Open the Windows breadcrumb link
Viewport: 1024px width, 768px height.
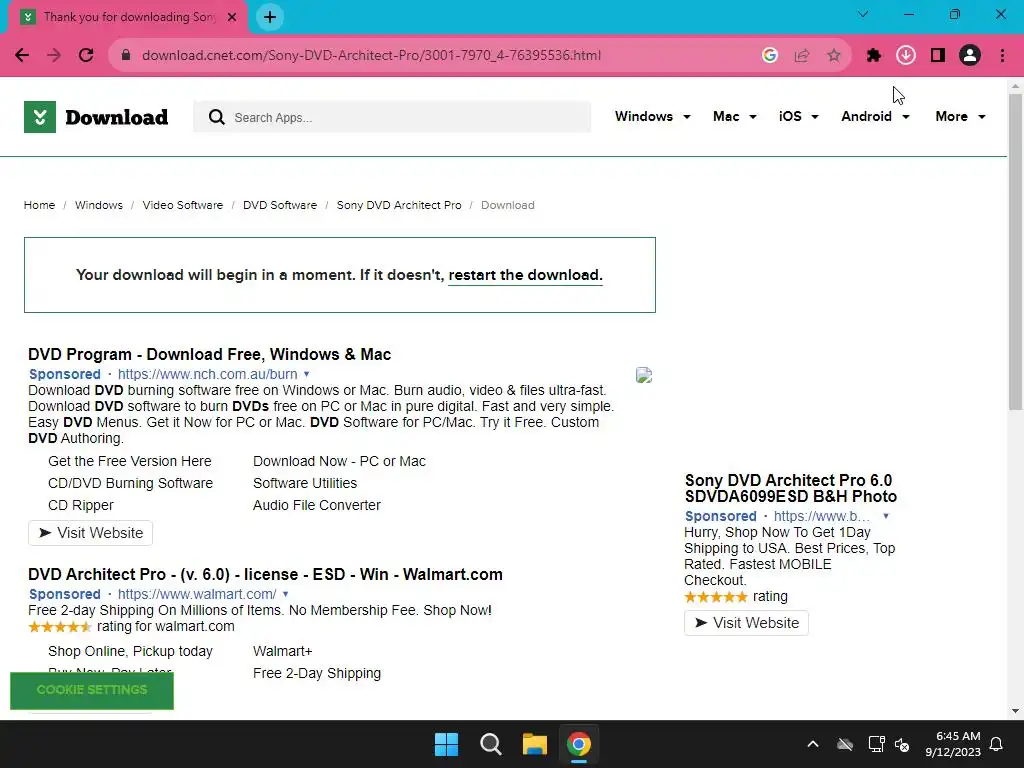point(99,205)
